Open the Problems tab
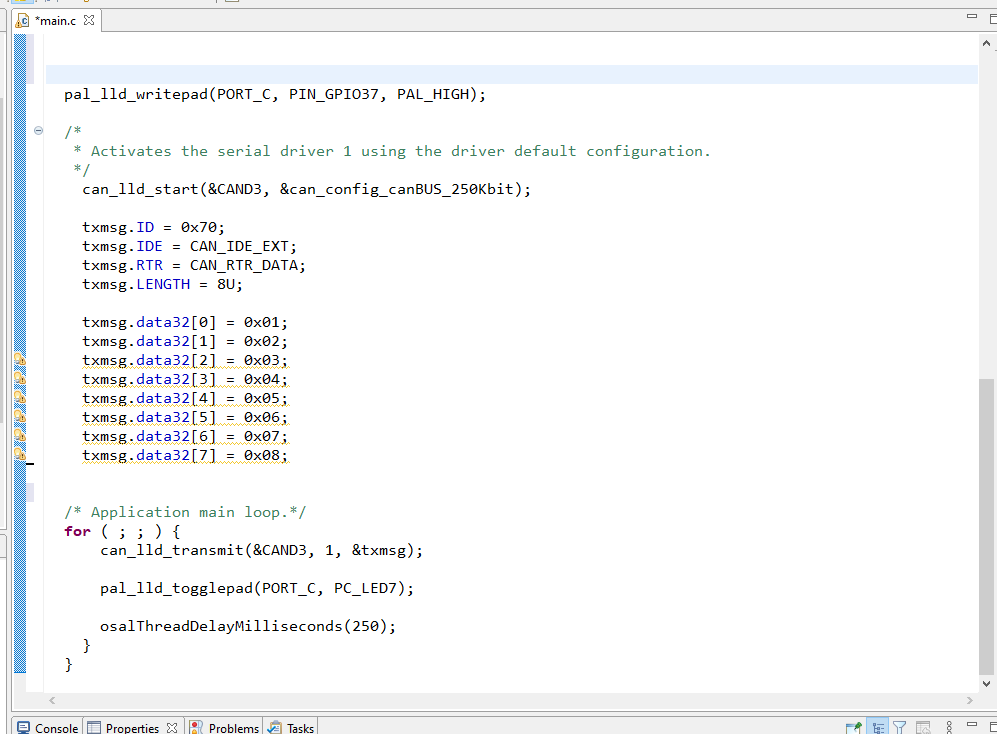997x734 pixels. tap(224, 728)
